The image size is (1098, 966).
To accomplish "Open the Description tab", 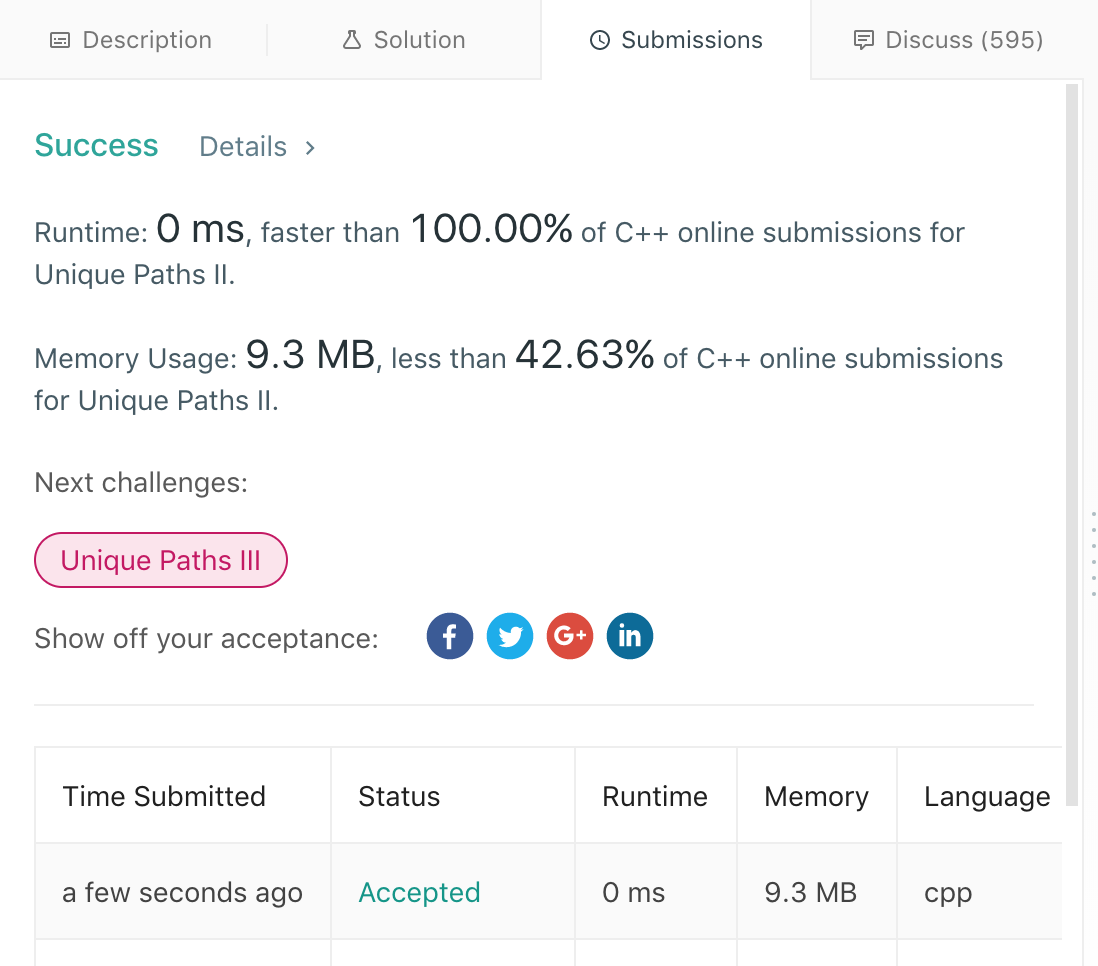I will tap(131, 40).
